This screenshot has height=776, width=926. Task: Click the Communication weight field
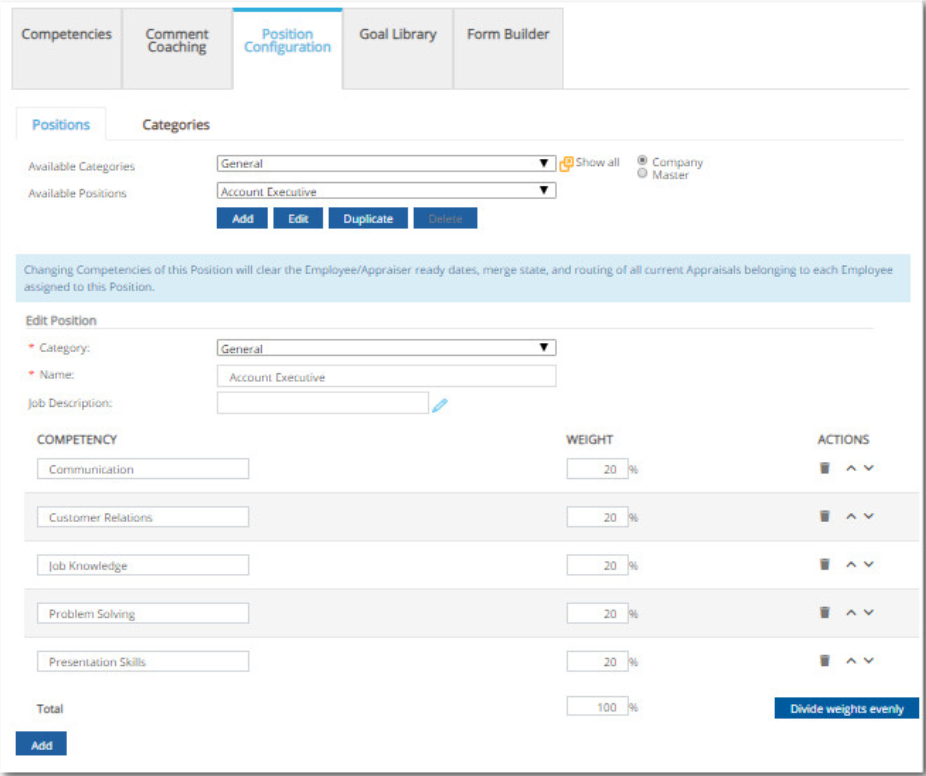click(x=597, y=469)
